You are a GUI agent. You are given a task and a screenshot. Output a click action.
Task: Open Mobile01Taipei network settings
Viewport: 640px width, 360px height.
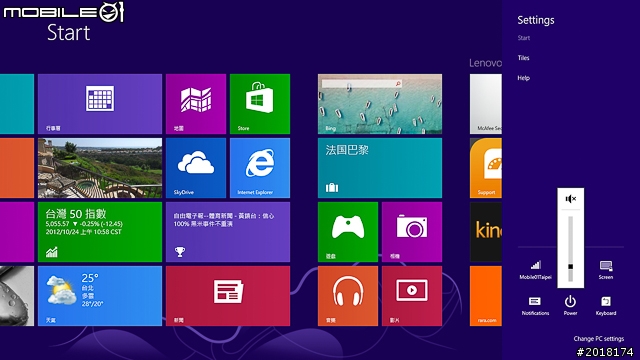(x=536, y=270)
